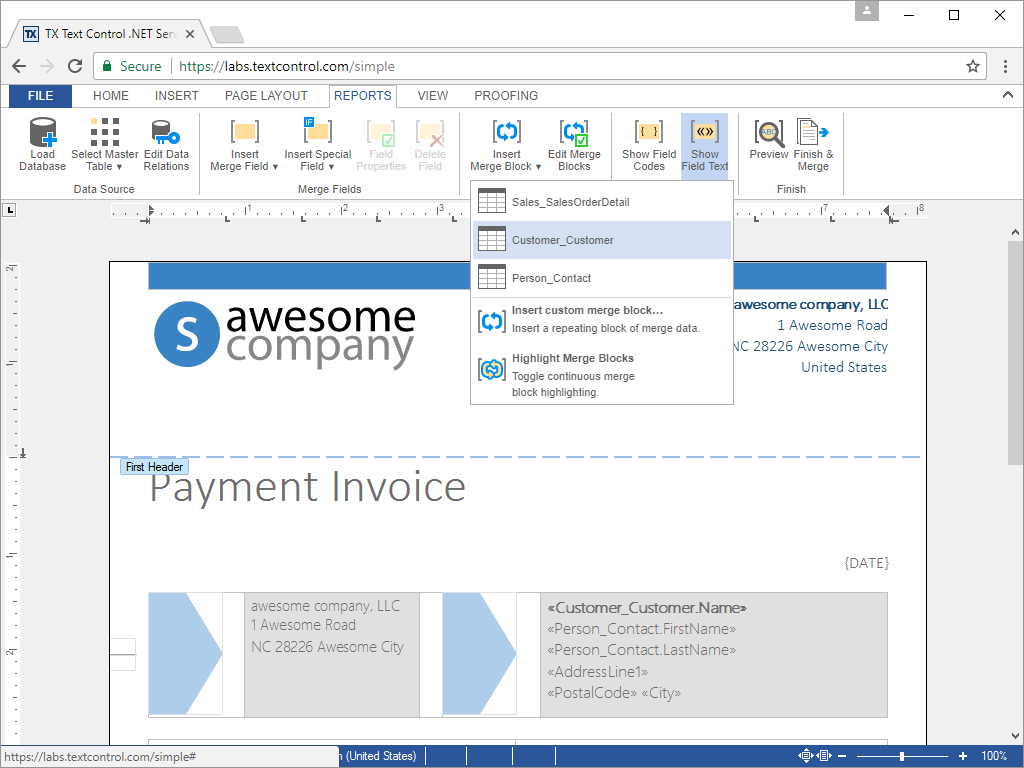Click the scrollbar up arrow

pyautogui.click(x=1015, y=232)
